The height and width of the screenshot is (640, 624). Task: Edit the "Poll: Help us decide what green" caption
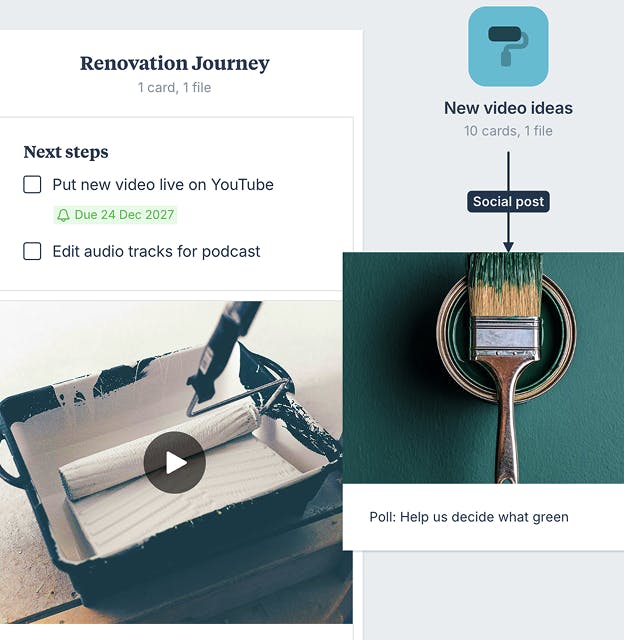(x=469, y=517)
